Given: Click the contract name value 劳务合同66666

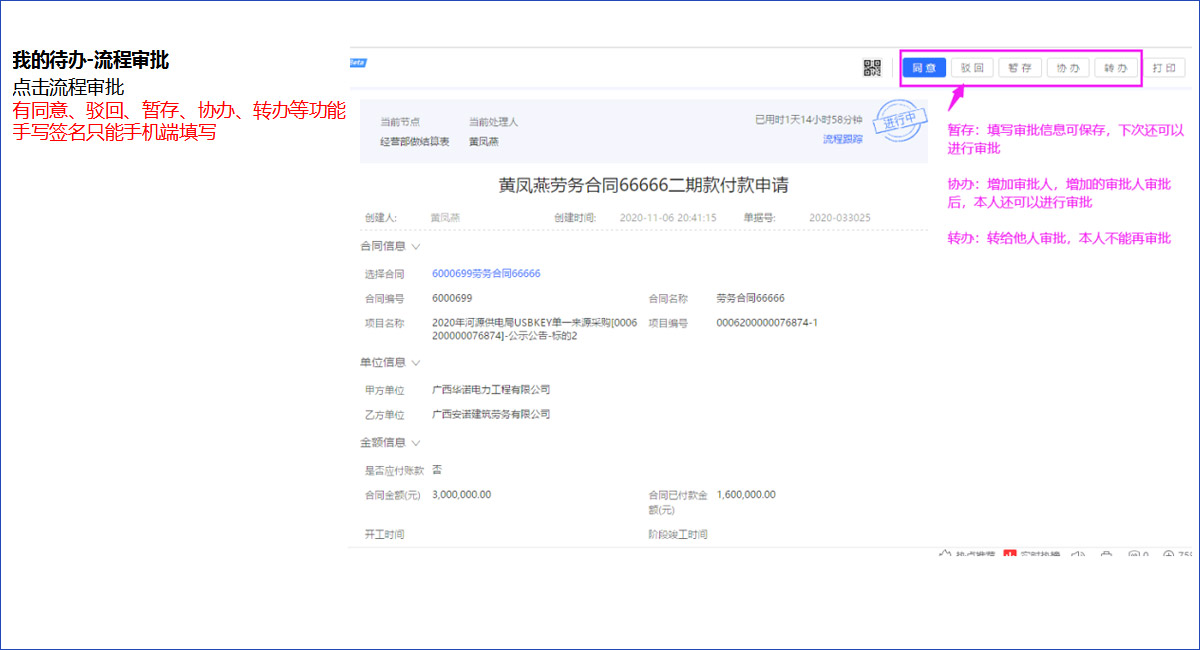Looking at the screenshot, I should (751, 298).
